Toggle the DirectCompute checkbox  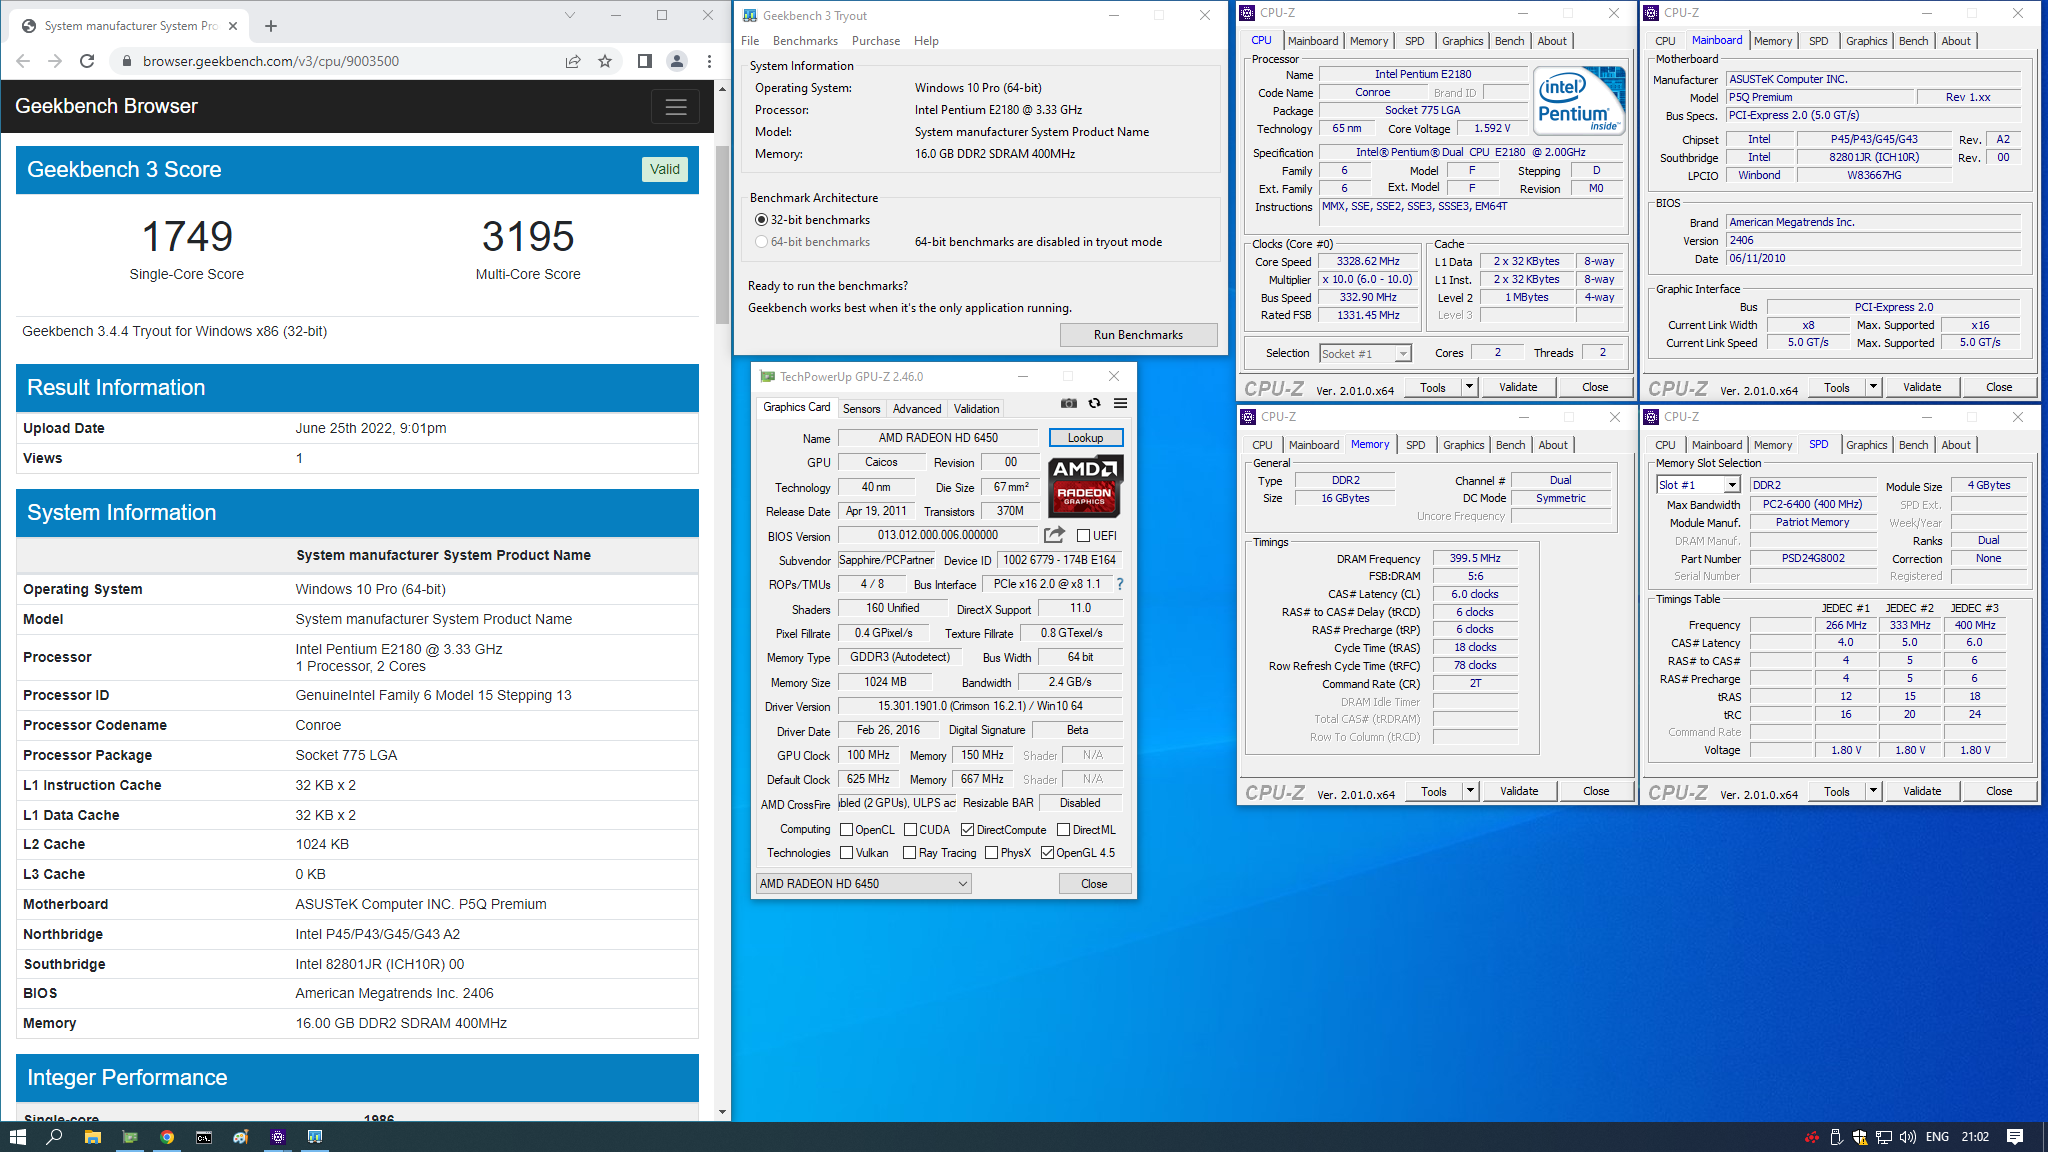coord(967,830)
